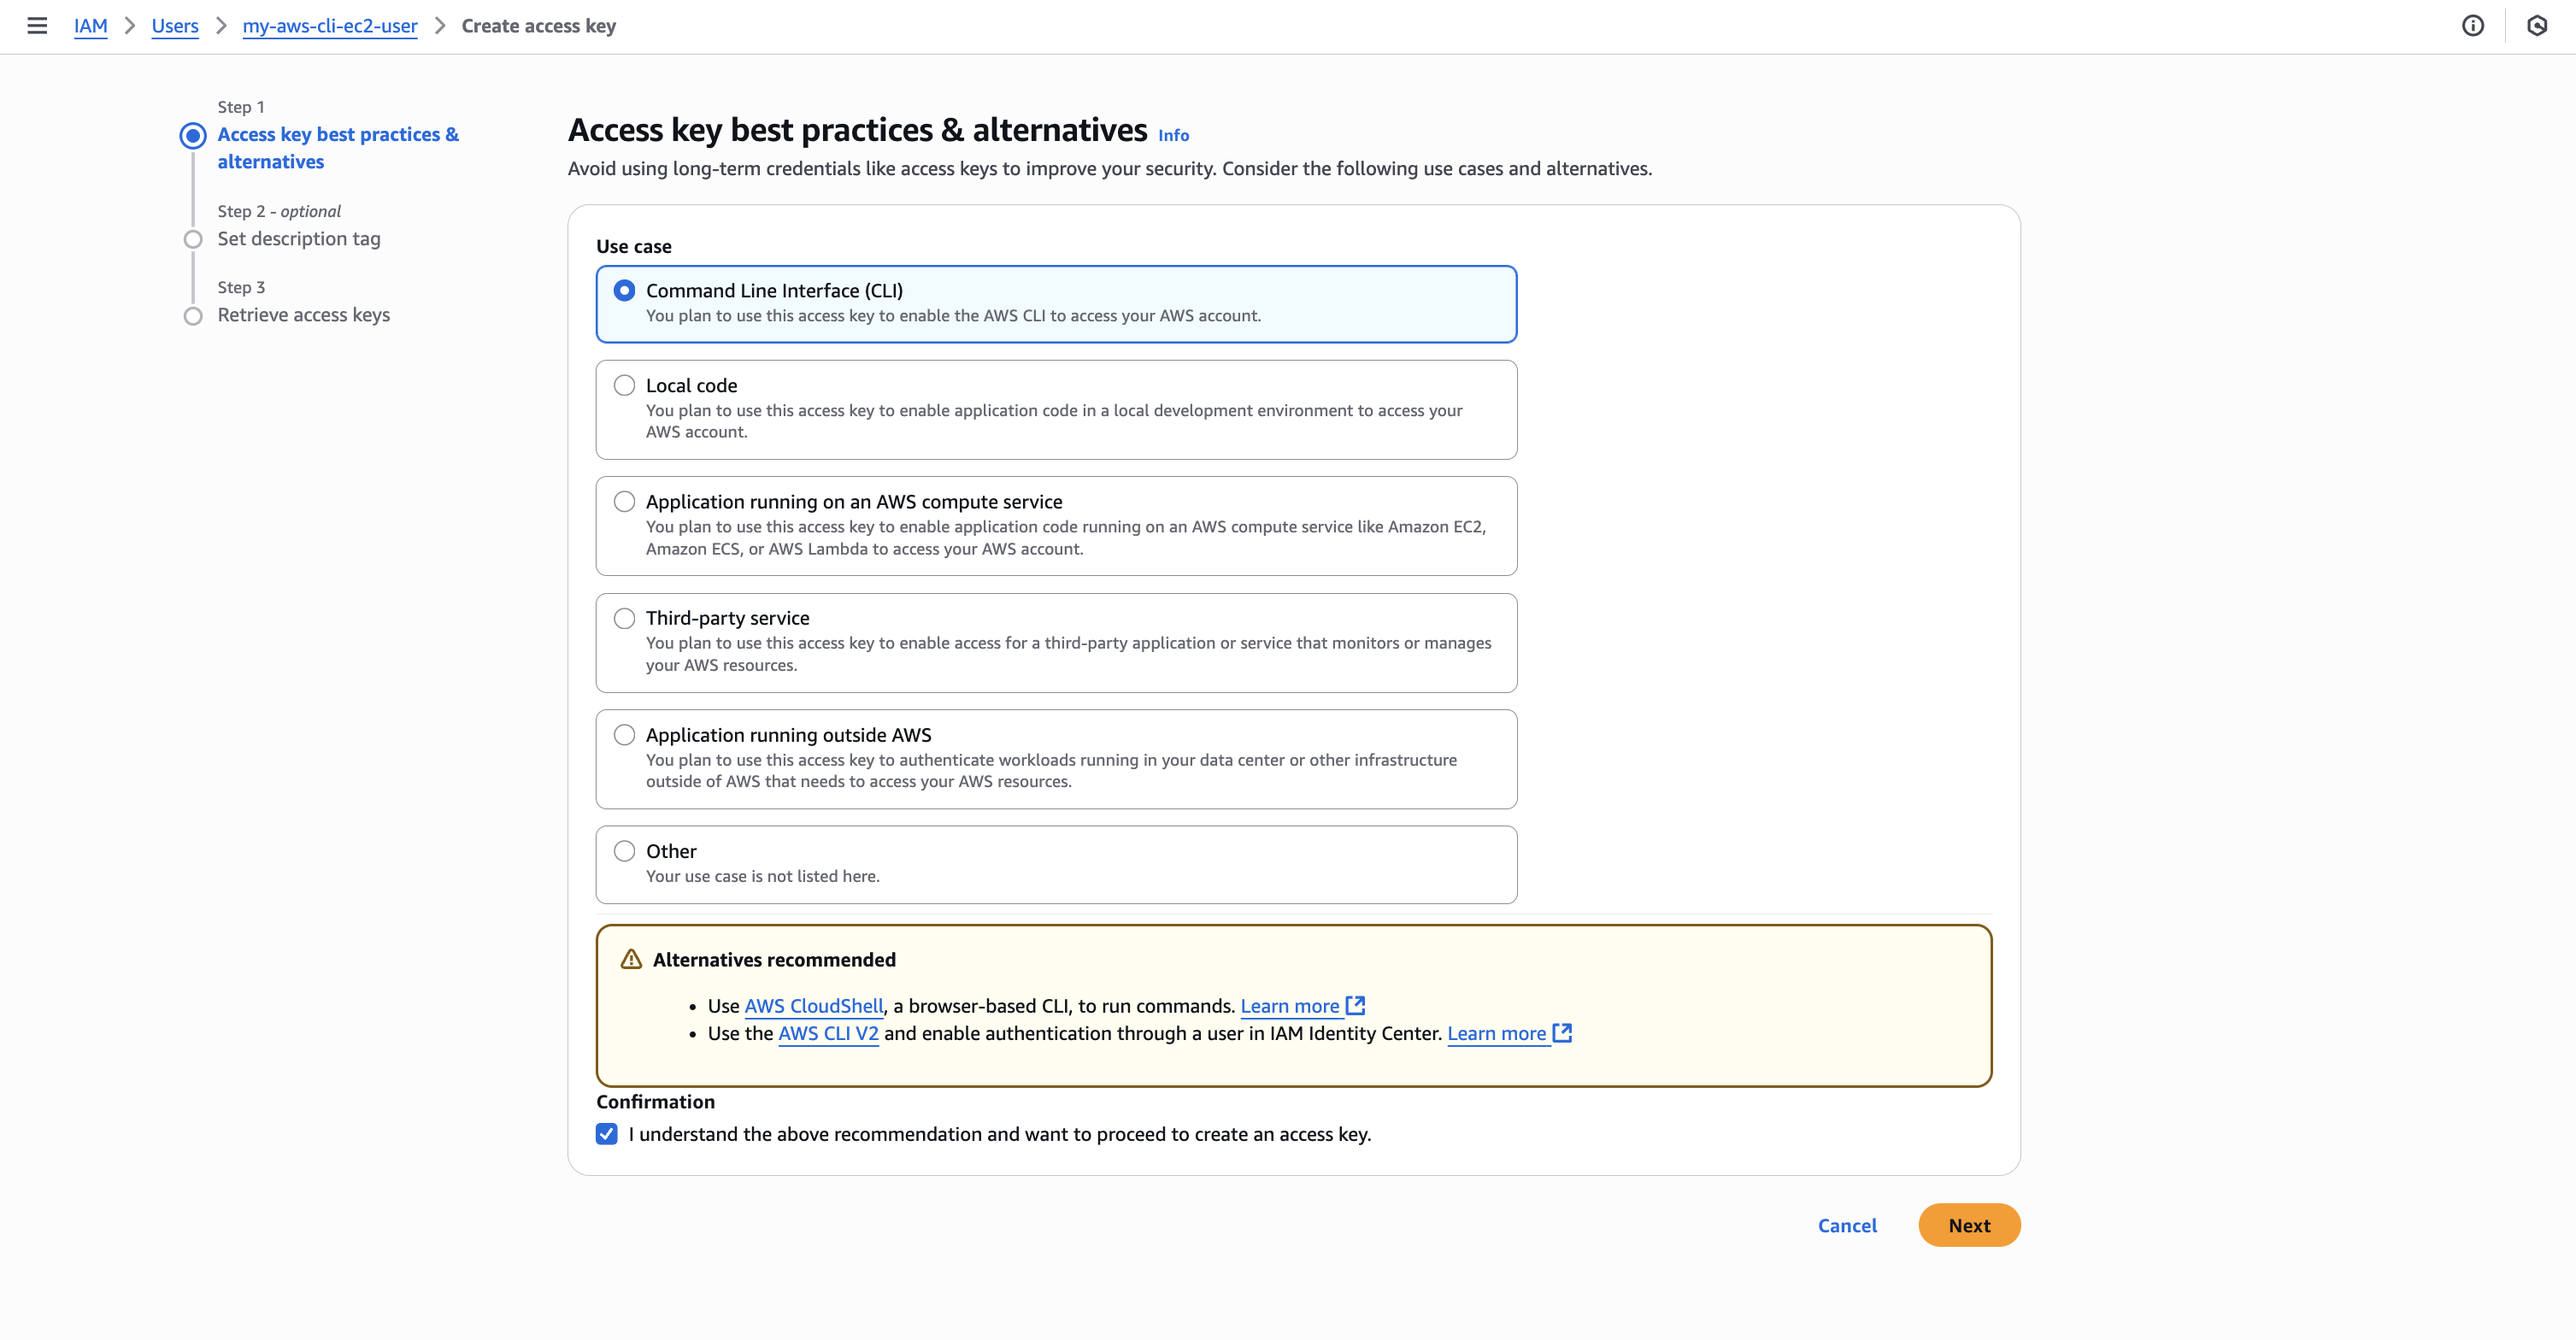Screen dimensions: 2576x1340
Task: Select the Other use case radio option
Action: click(x=624, y=851)
